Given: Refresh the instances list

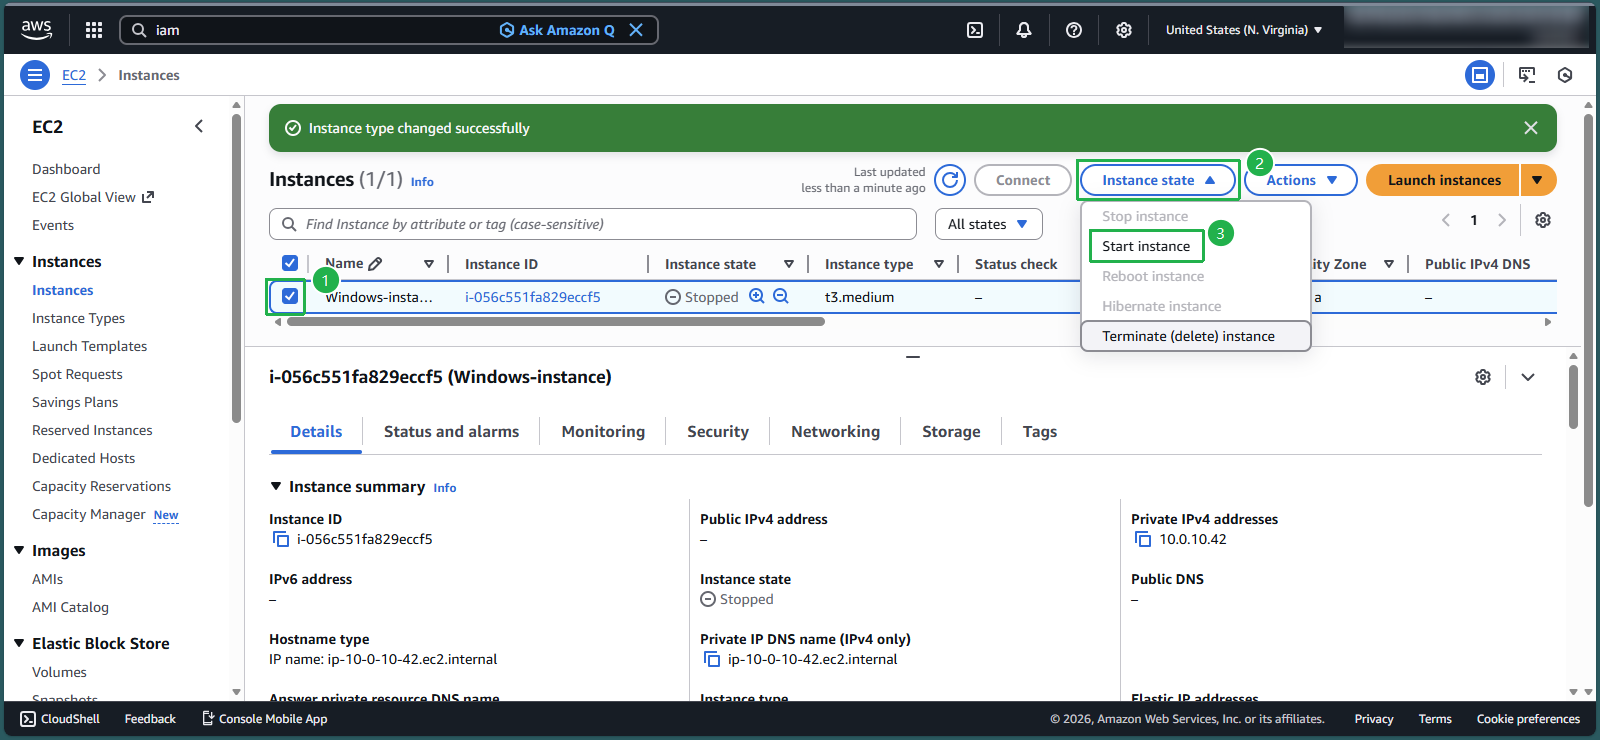Looking at the screenshot, I should pyautogui.click(x=950, y=180).
